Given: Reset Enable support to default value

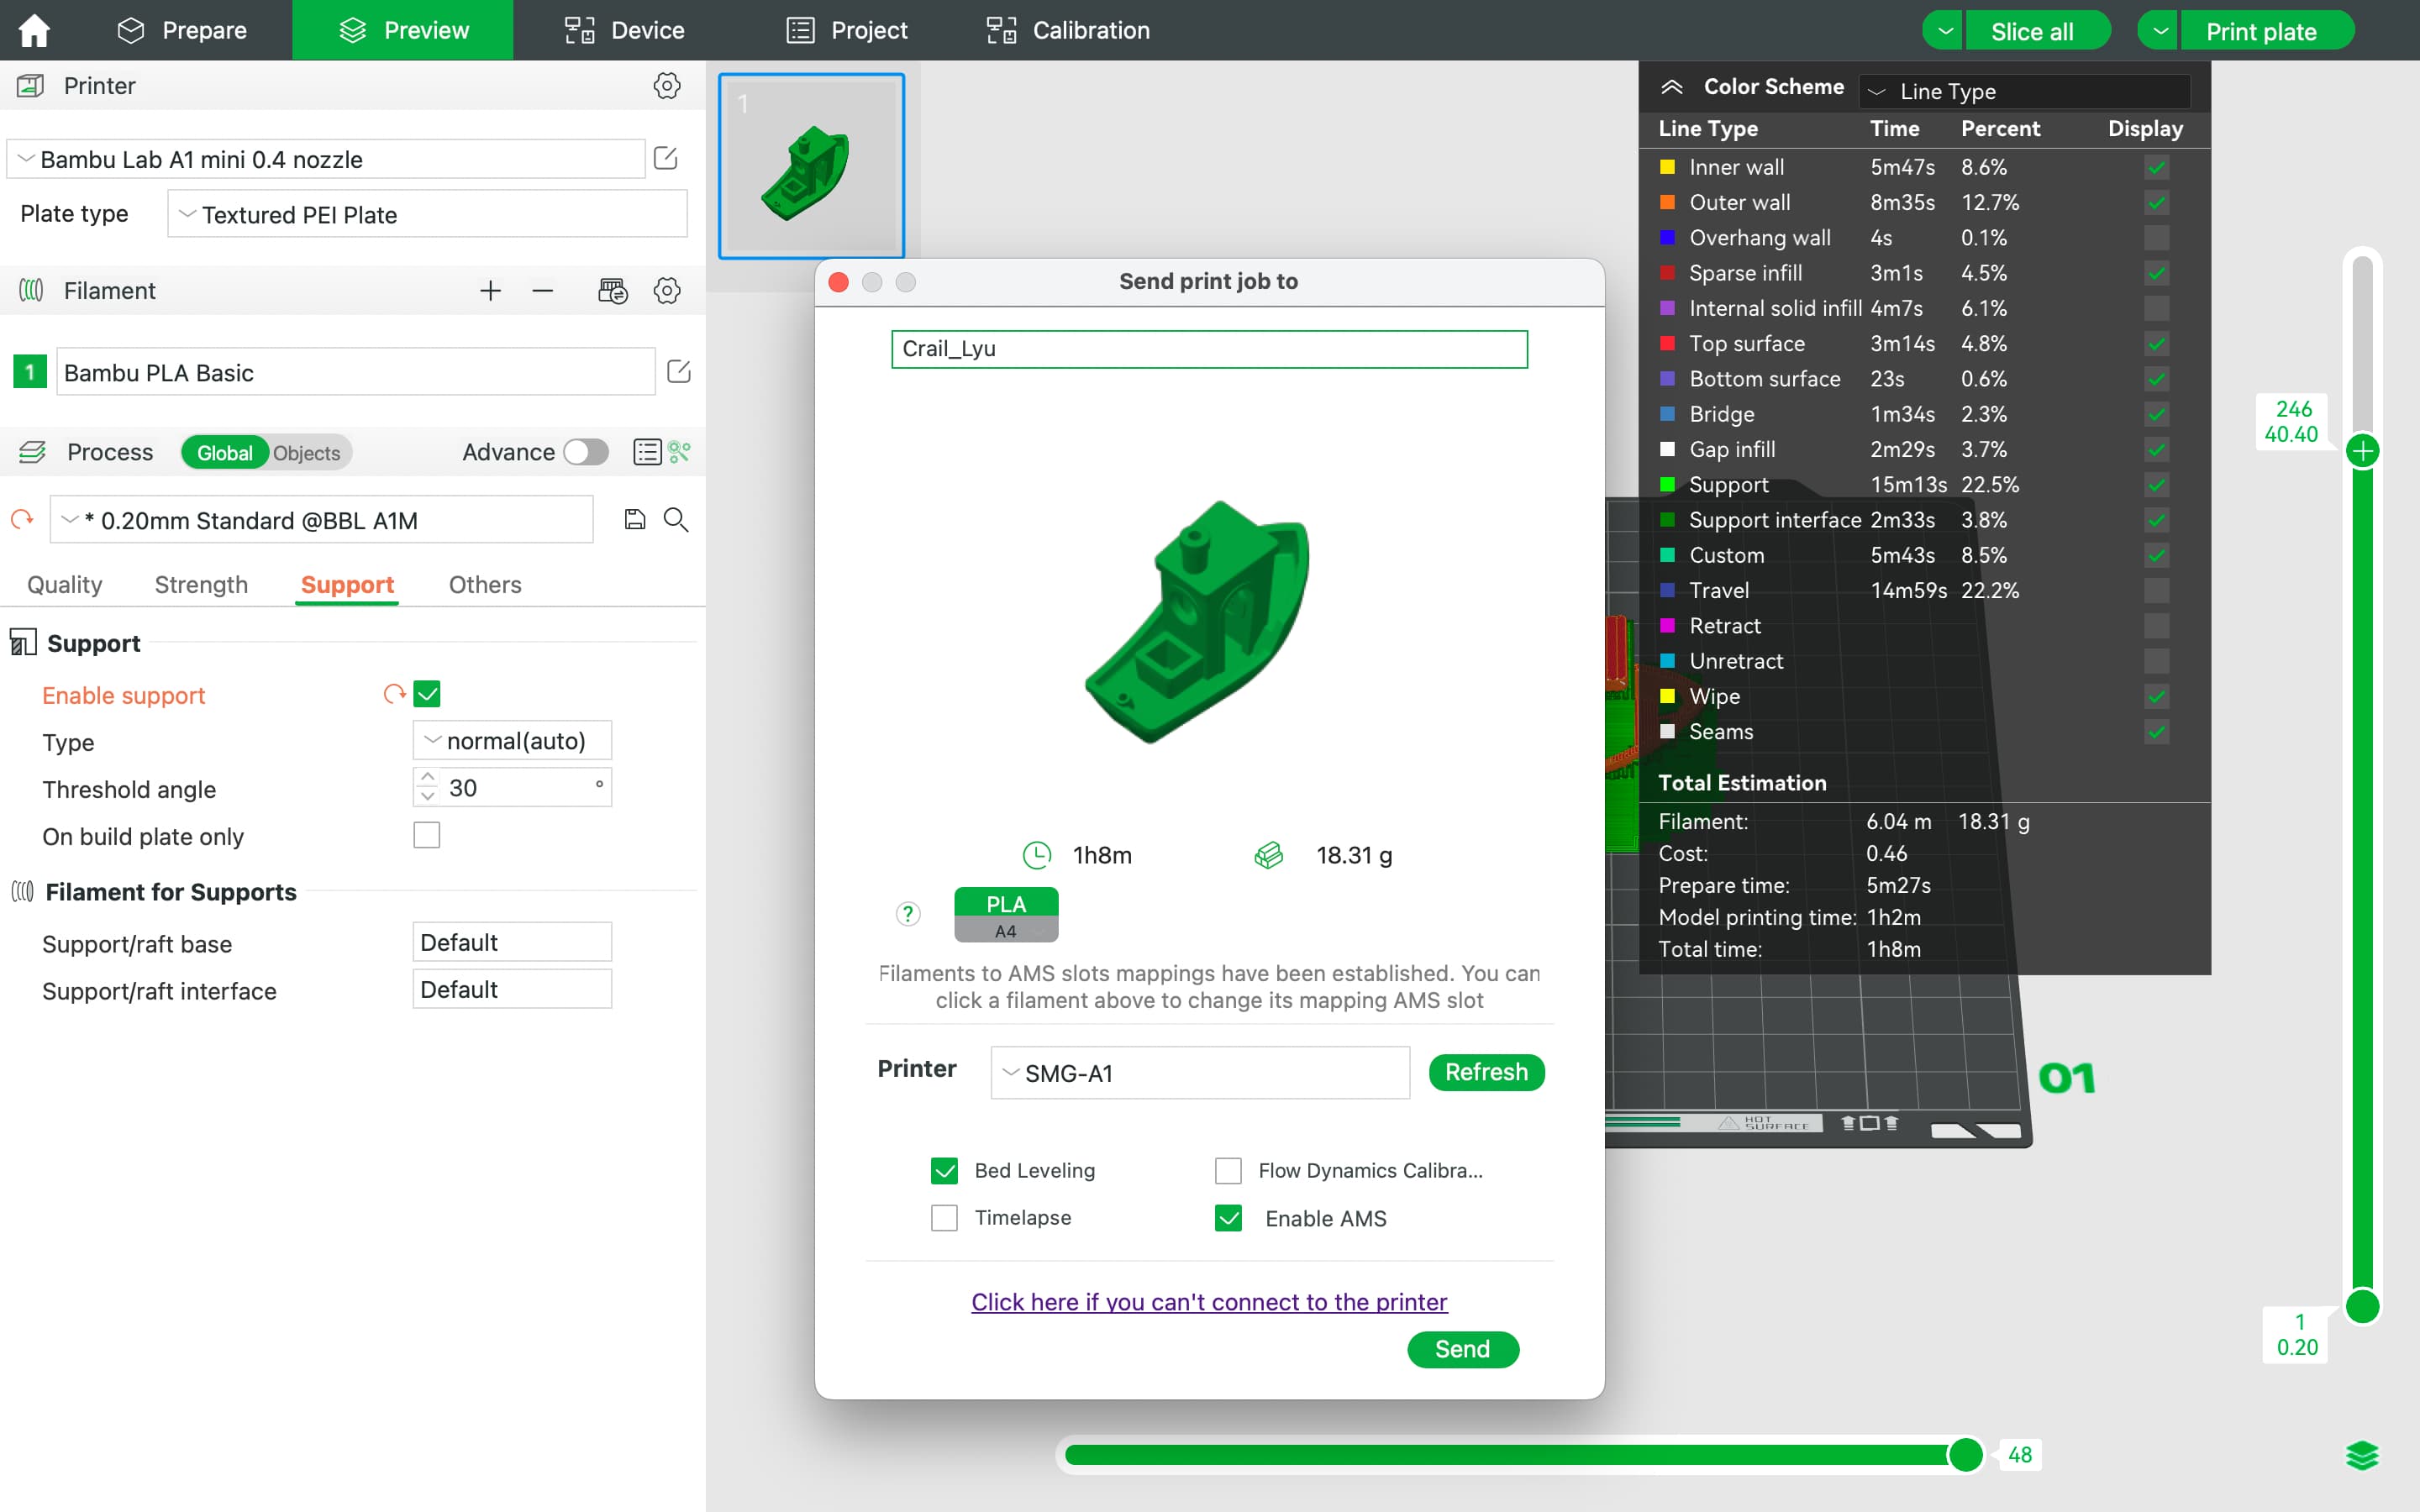Looking at the screenshot, I should point(394,694).
